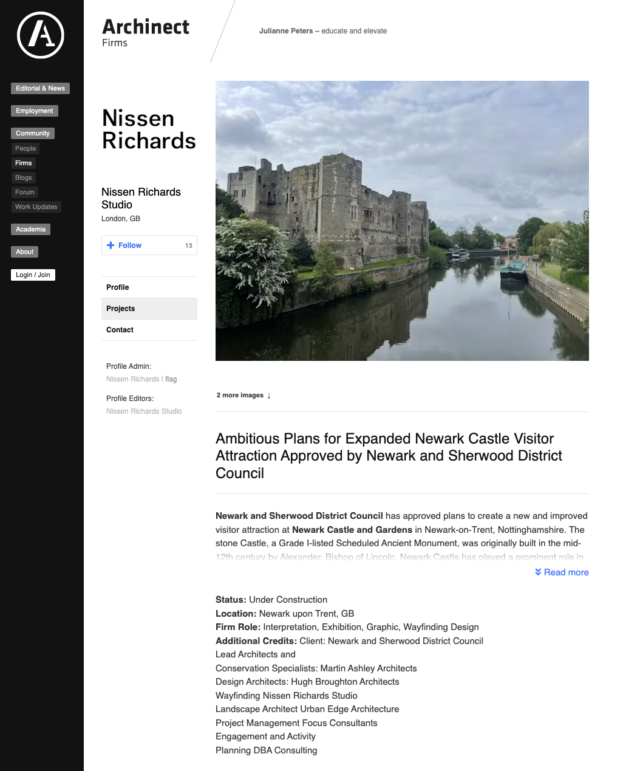Select Firms in the sidebar
The width and height of the screenshot is (640, 771).
pos(24,162)
